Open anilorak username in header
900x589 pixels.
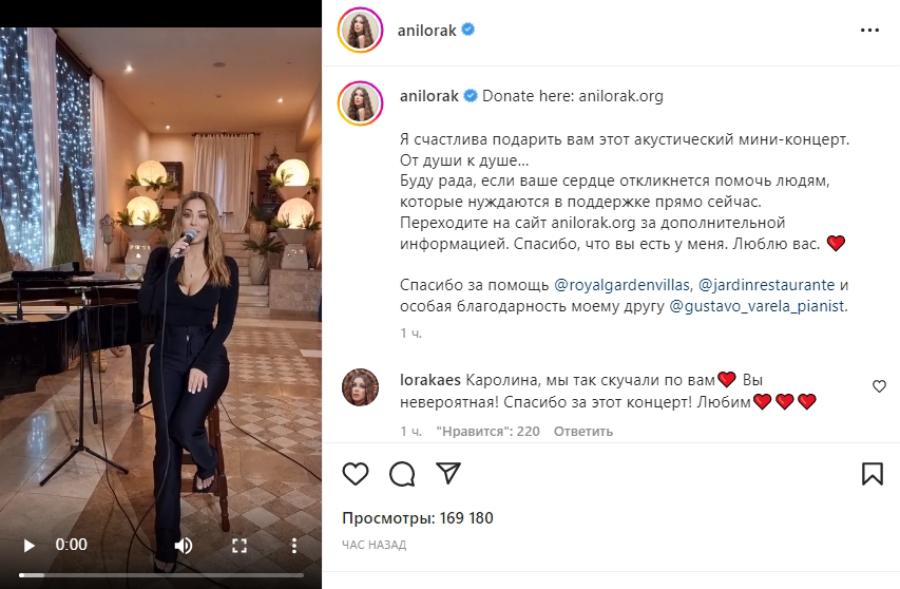(426, 30)
